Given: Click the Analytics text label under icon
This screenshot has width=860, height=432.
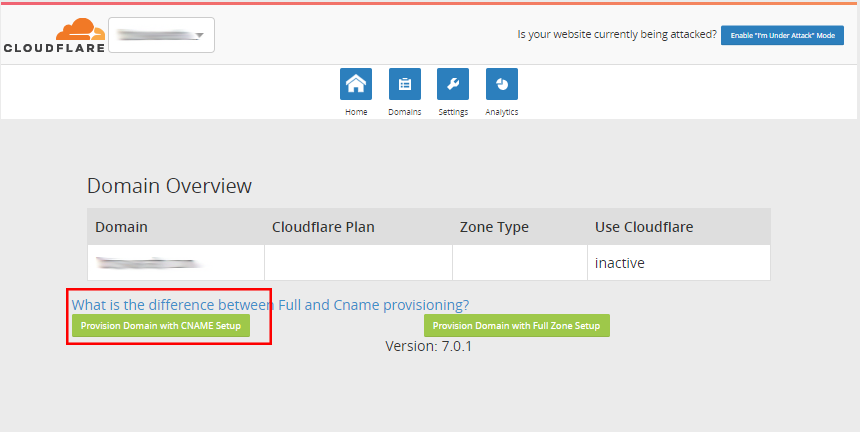Looking at the screenshot, I should tap(501, 112).
